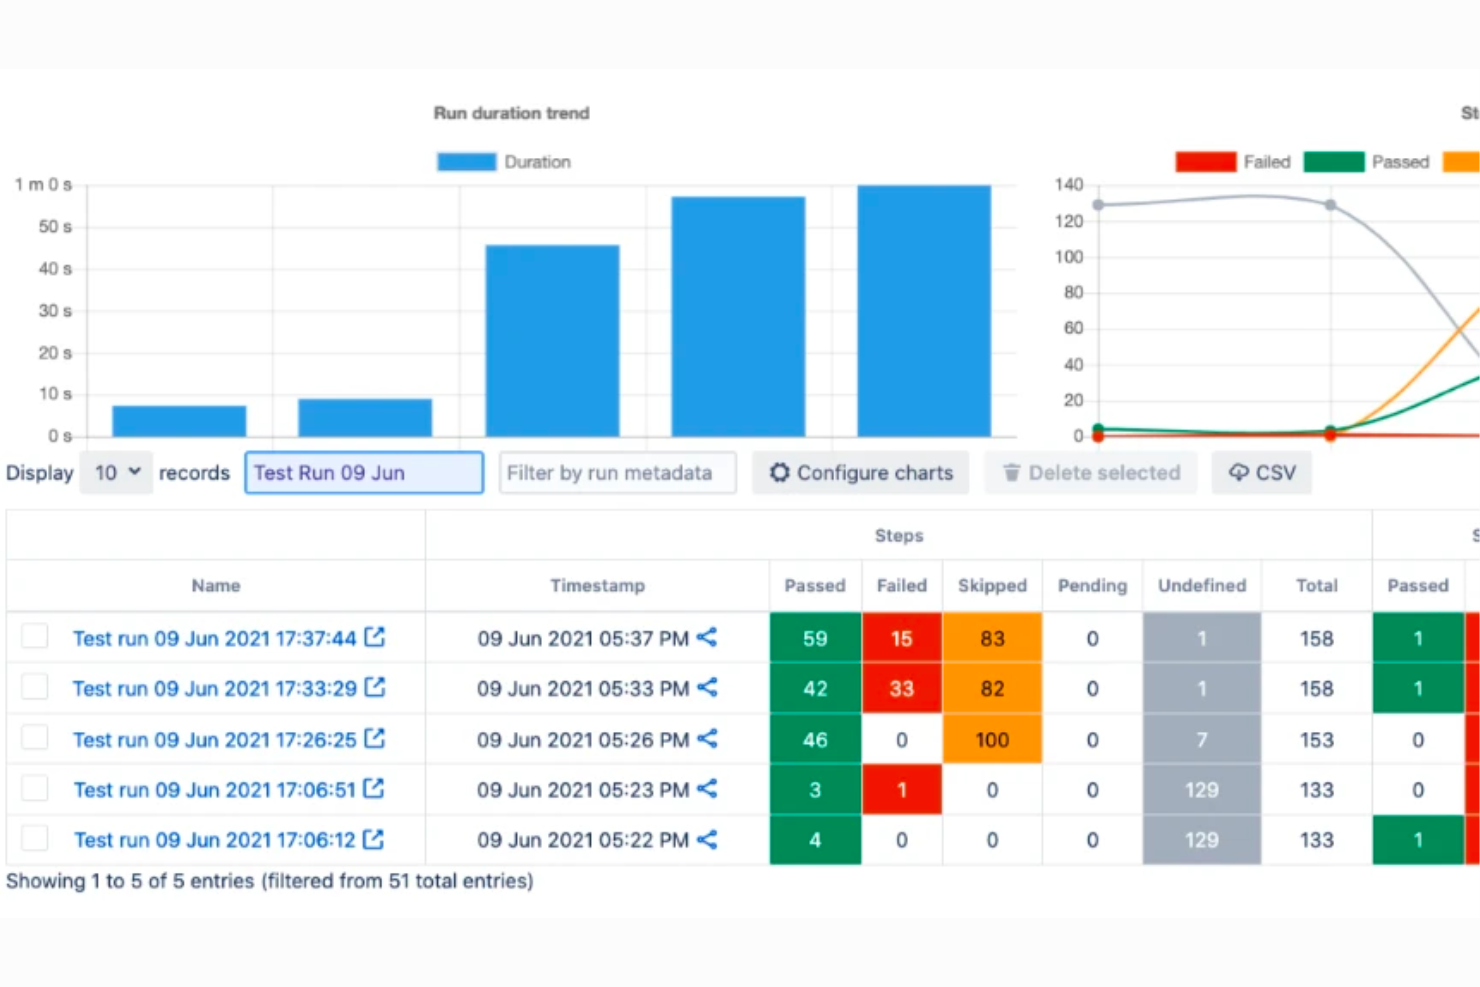Open external link for Test run 17:33:29
This screenshot has height=987, width=1480.
(x=374, y=687)
